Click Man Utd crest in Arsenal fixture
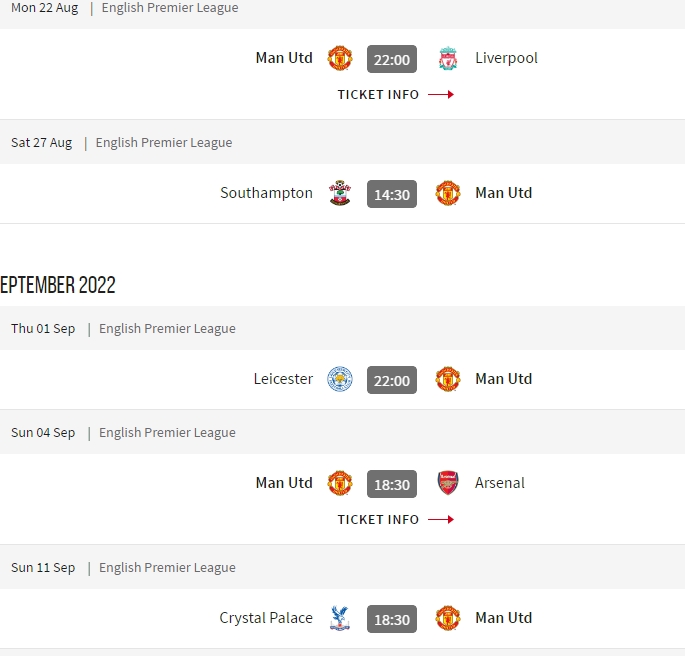Viewport: 685px width, 656px height. tap(340, 483)
